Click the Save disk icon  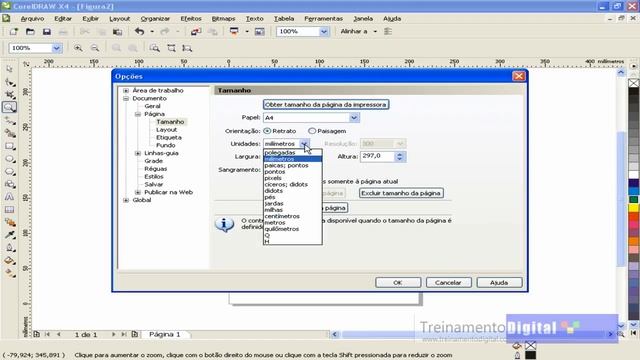pyautogui.click(x=47, y=31)
